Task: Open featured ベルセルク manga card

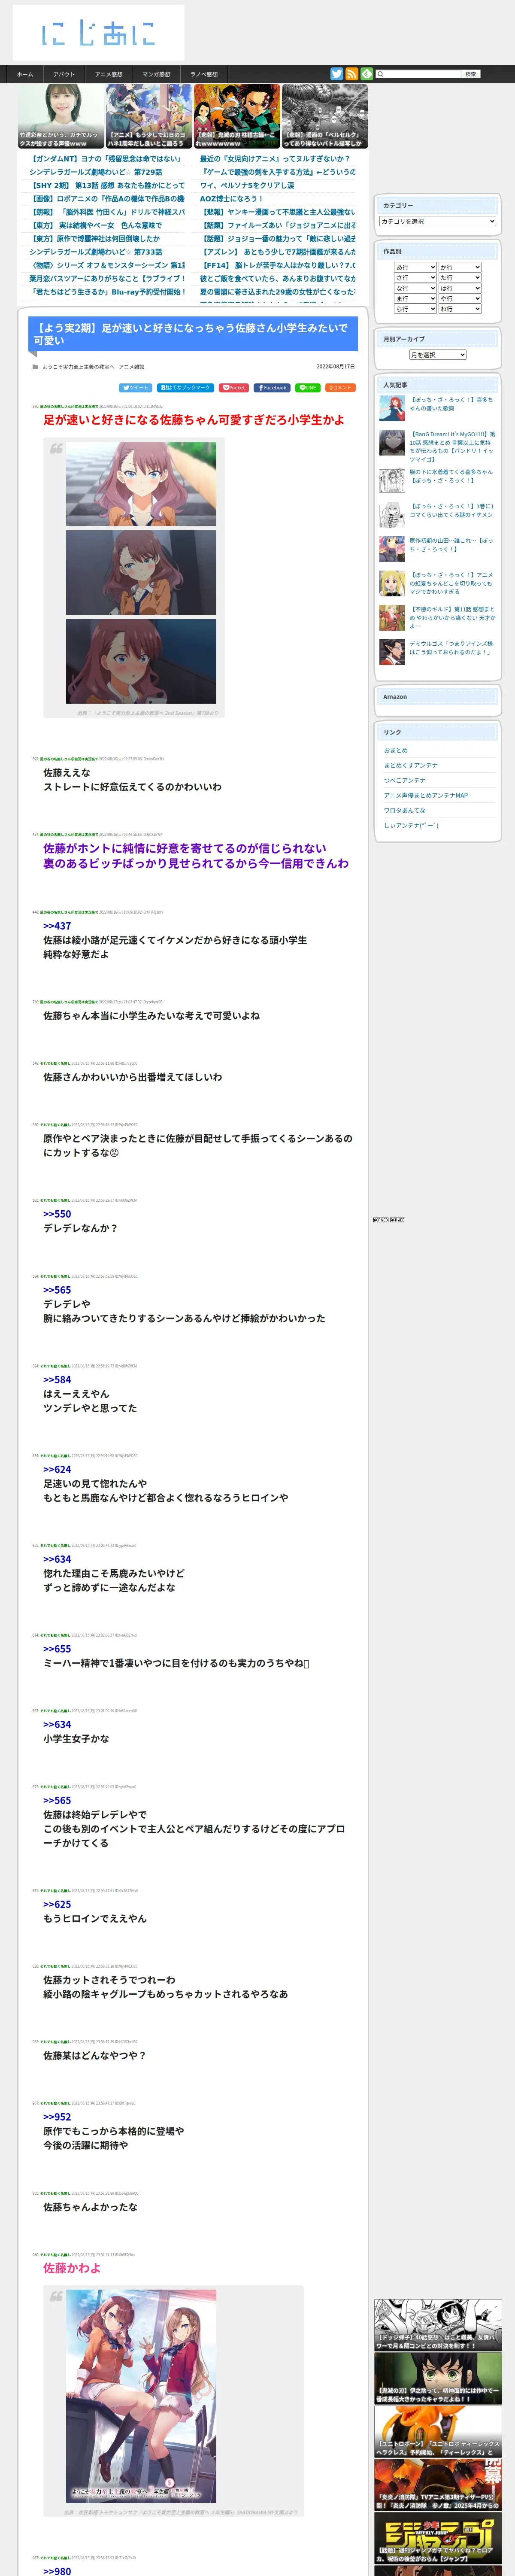Action: point(324,116)
